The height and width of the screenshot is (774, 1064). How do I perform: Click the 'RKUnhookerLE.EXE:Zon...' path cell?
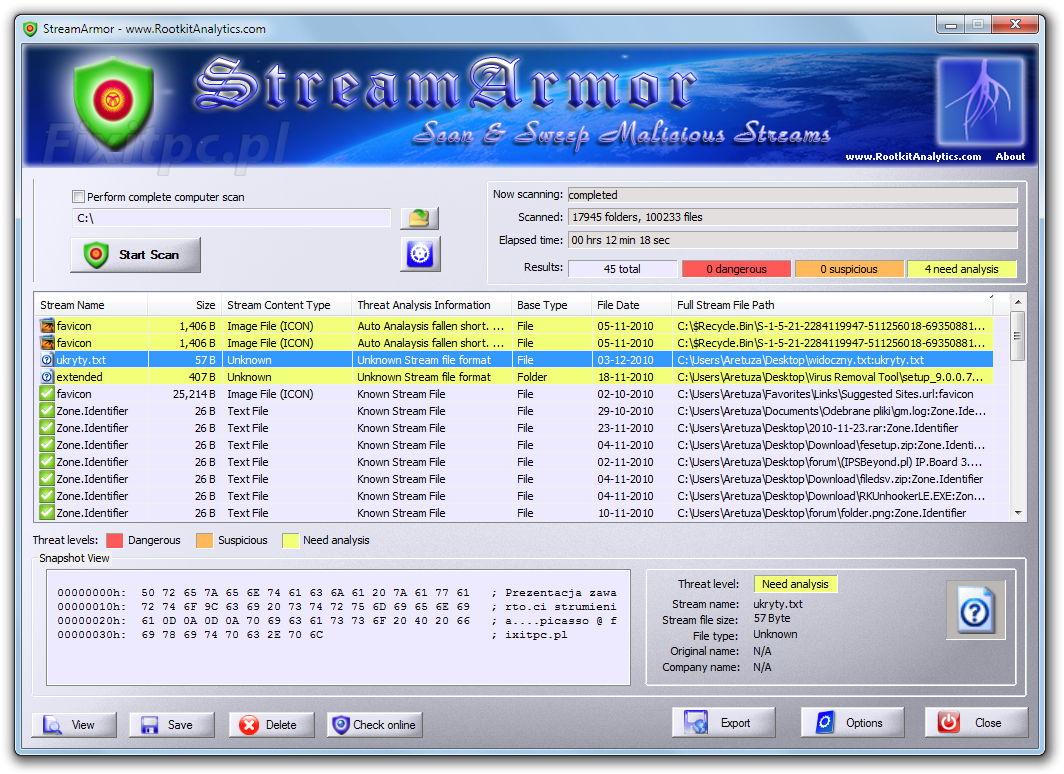coord(831,496)
